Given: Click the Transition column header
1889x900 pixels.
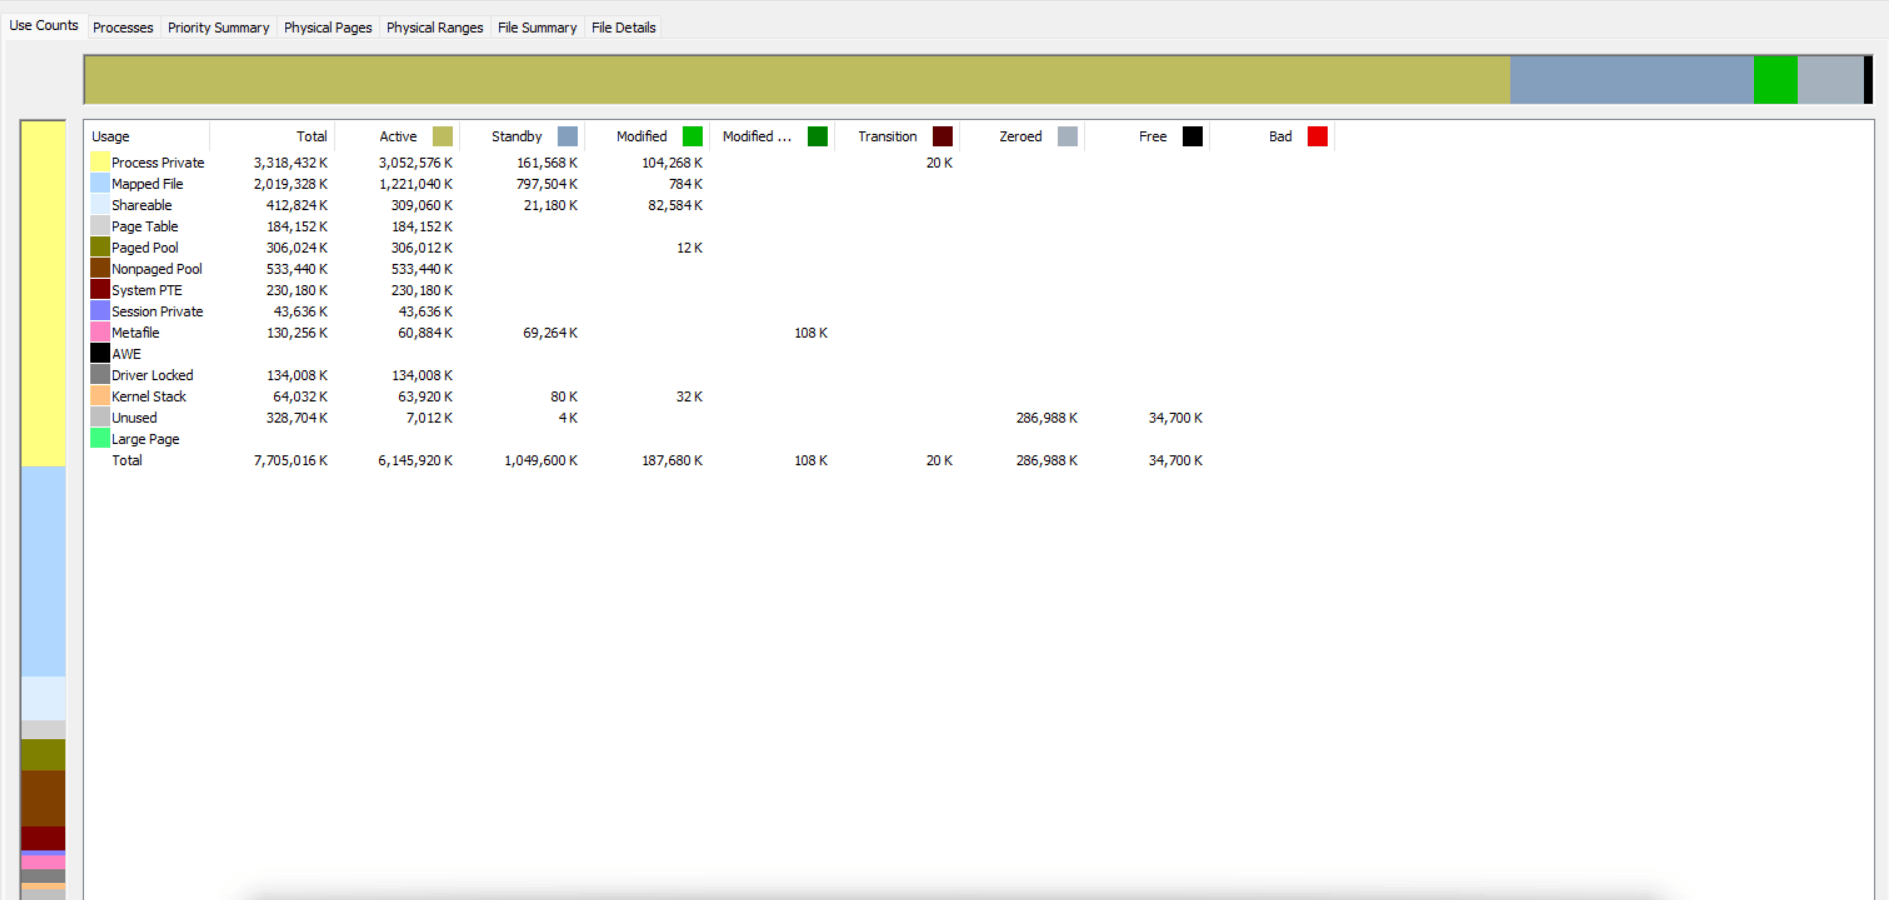Looking at the screenshot, I should [897, 136].
